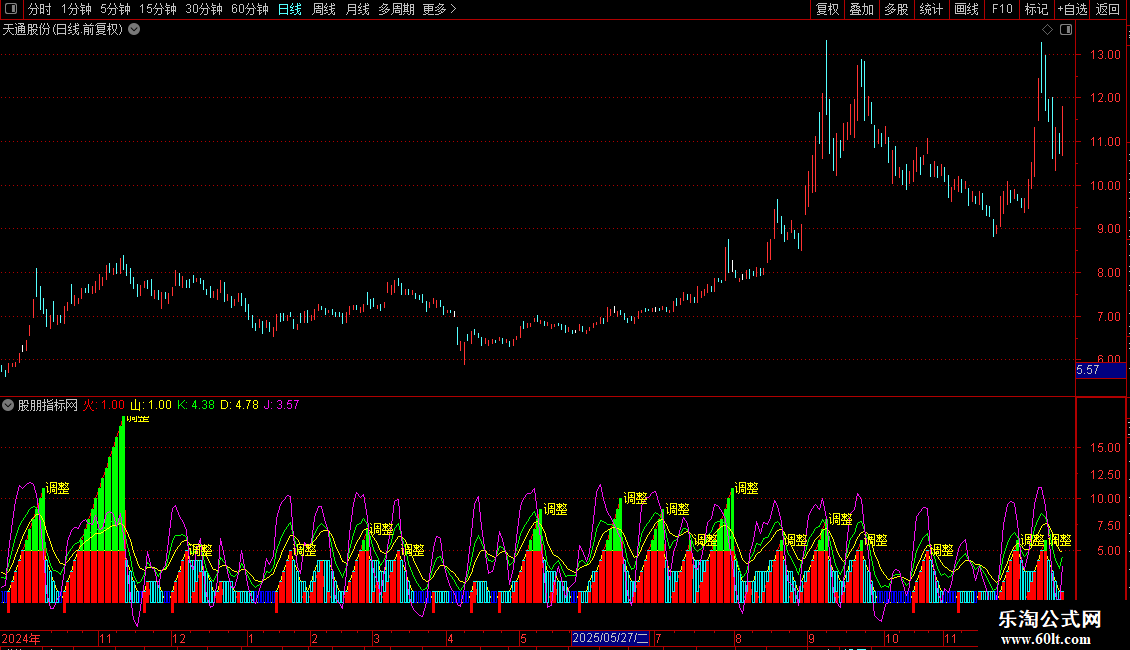Switch to 分时 intraday view
This screenshot has height=650, width=1130.
tap(40, 9)
